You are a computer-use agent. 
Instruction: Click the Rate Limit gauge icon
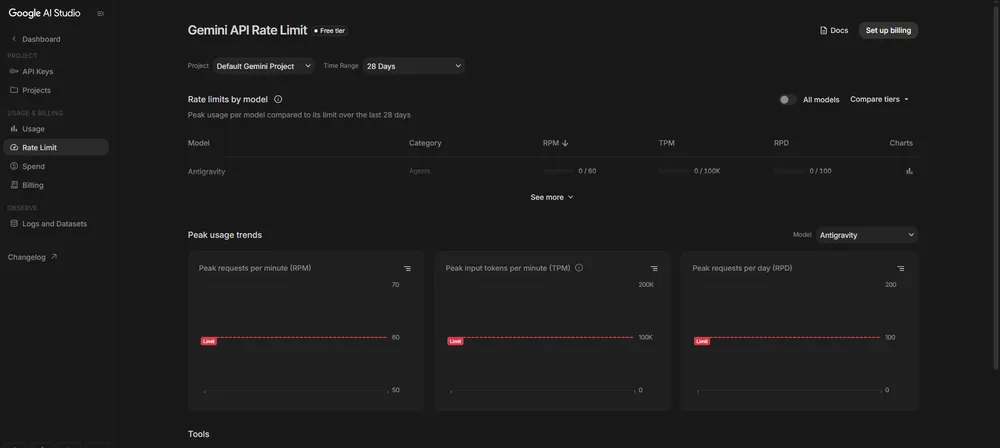pos(14,147)
